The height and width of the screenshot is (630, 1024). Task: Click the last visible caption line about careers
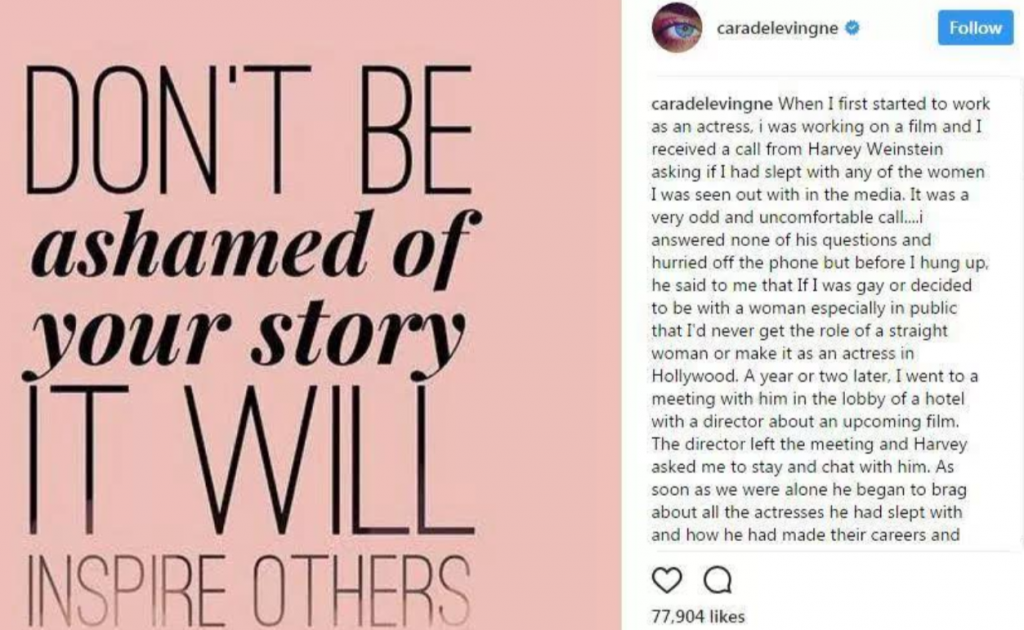[805, 535]
